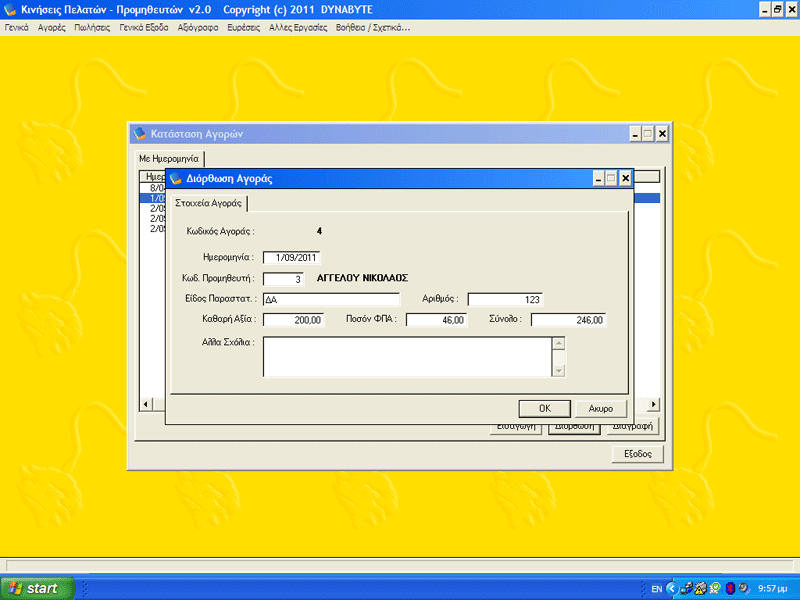Open the Windows start button
Viewport: 800px width, 600px height.
click(x=37, y=588)
